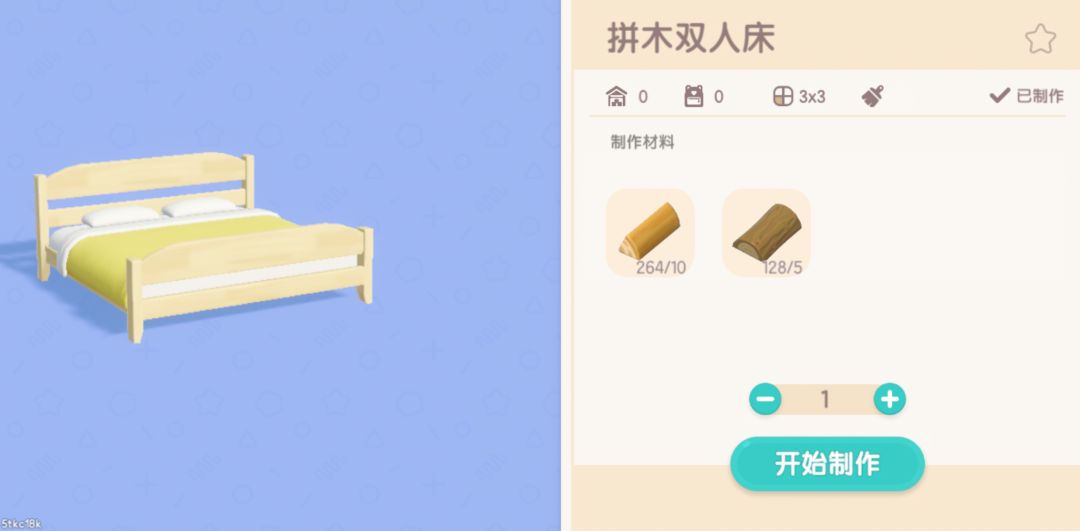Viewport: 1080px width, 531px height.
Task: Click the 128/5 material count
Action: coord(782,268)
